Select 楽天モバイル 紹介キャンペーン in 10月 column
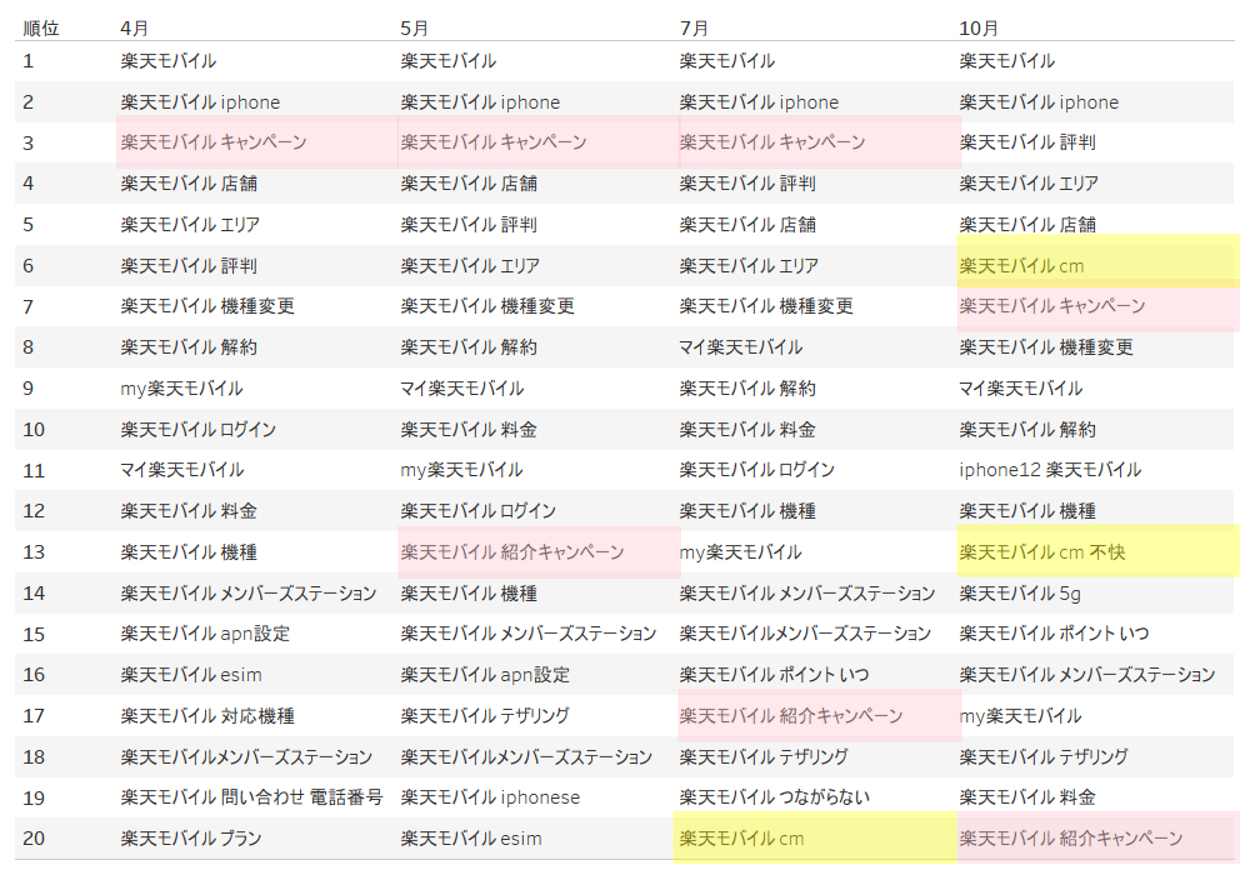 [x=1071, y=838]
